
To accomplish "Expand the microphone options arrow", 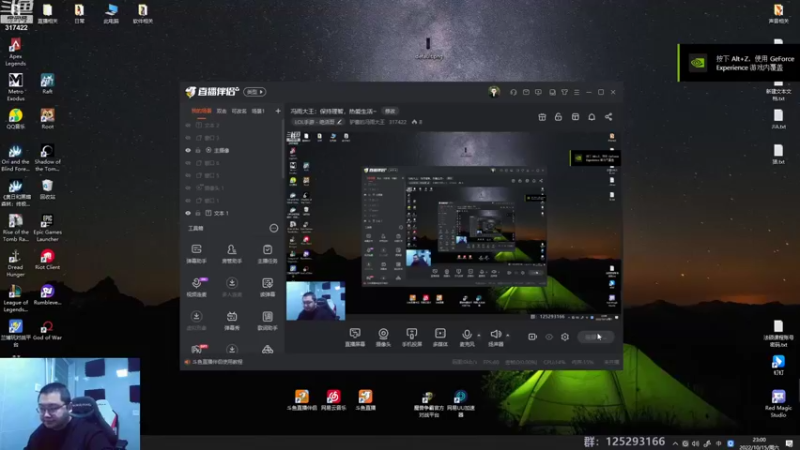I will pos(479,335).
